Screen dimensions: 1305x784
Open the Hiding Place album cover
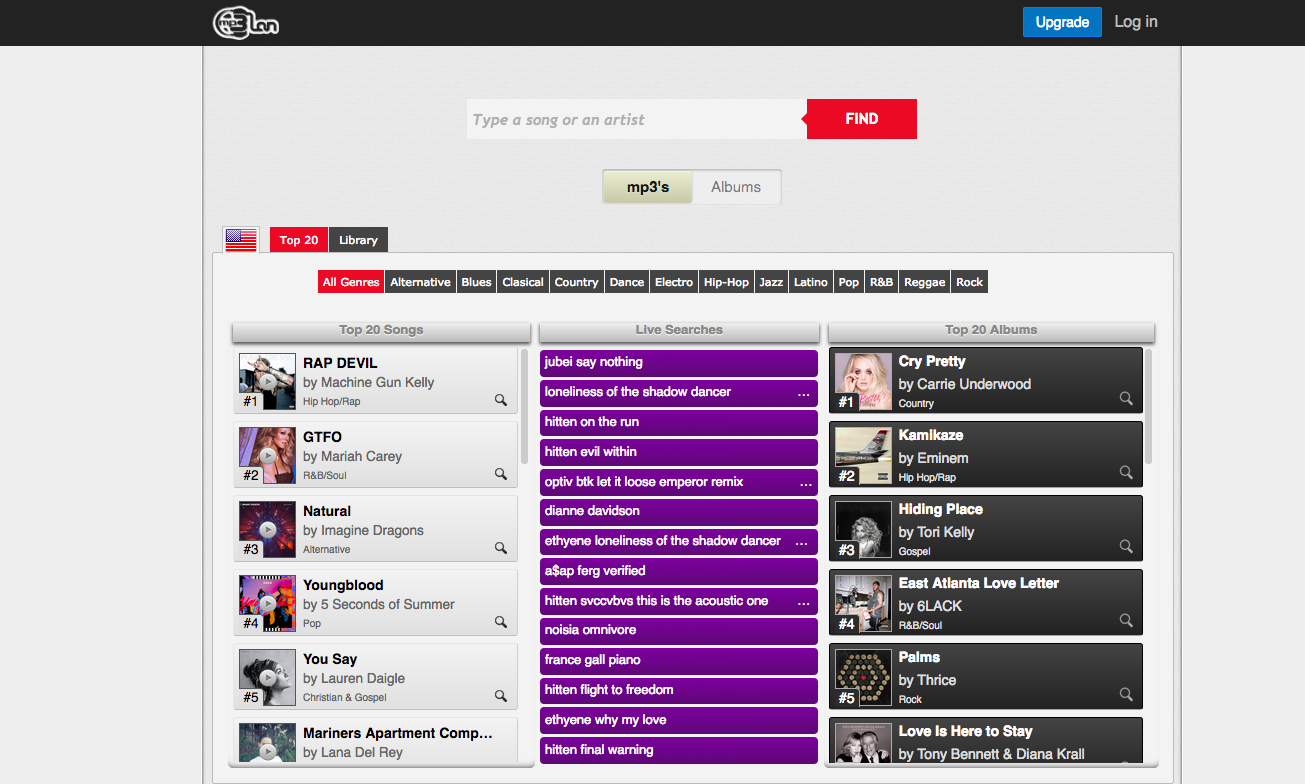coord(863,529)
